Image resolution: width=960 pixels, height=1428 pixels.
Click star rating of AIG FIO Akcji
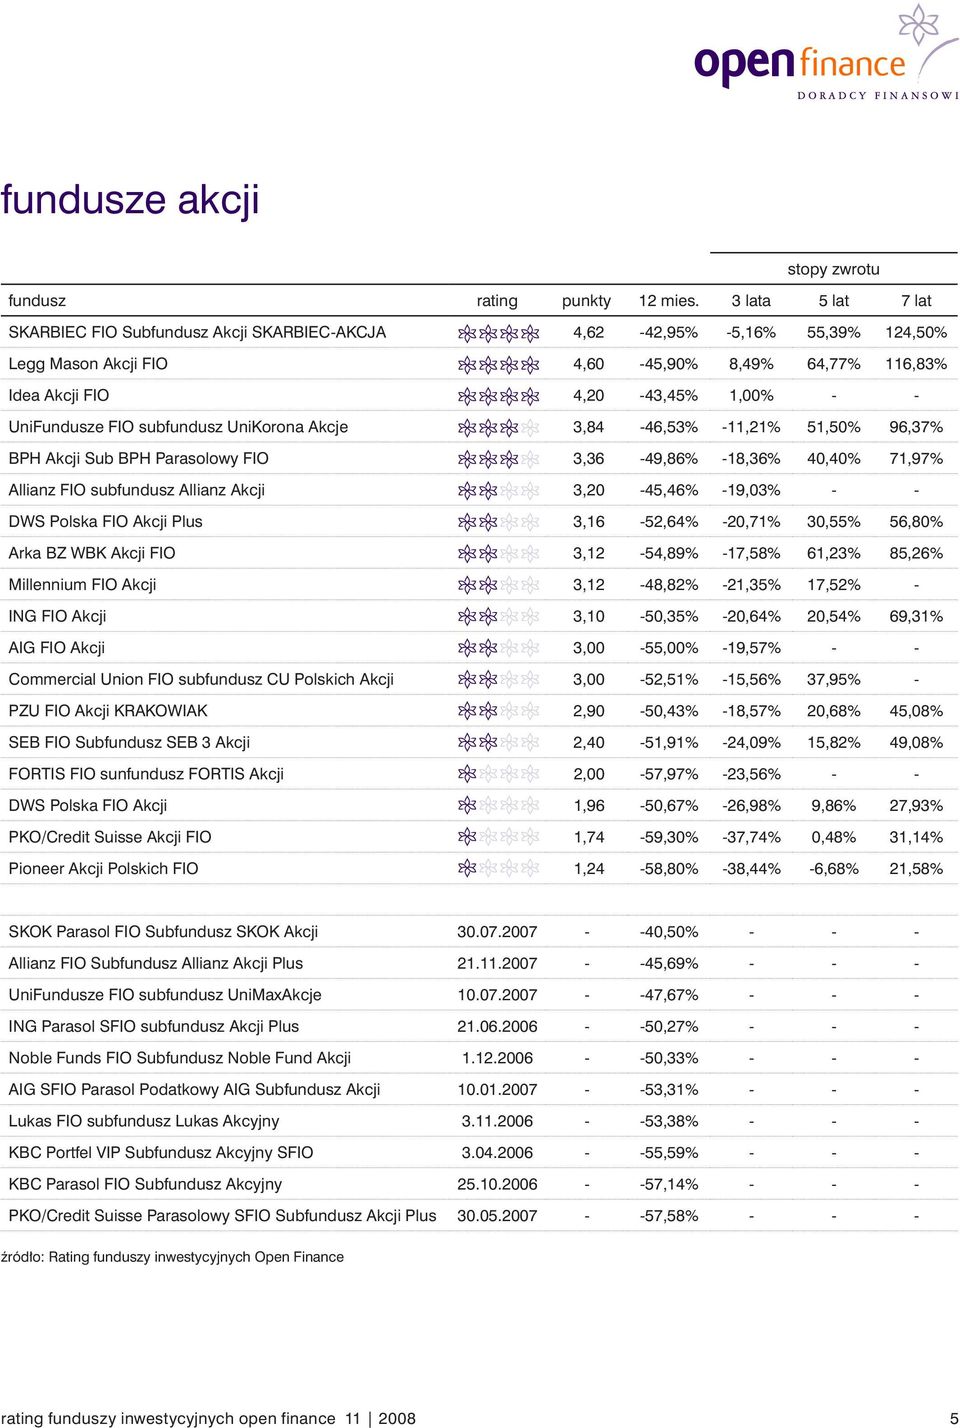point(499,648)
